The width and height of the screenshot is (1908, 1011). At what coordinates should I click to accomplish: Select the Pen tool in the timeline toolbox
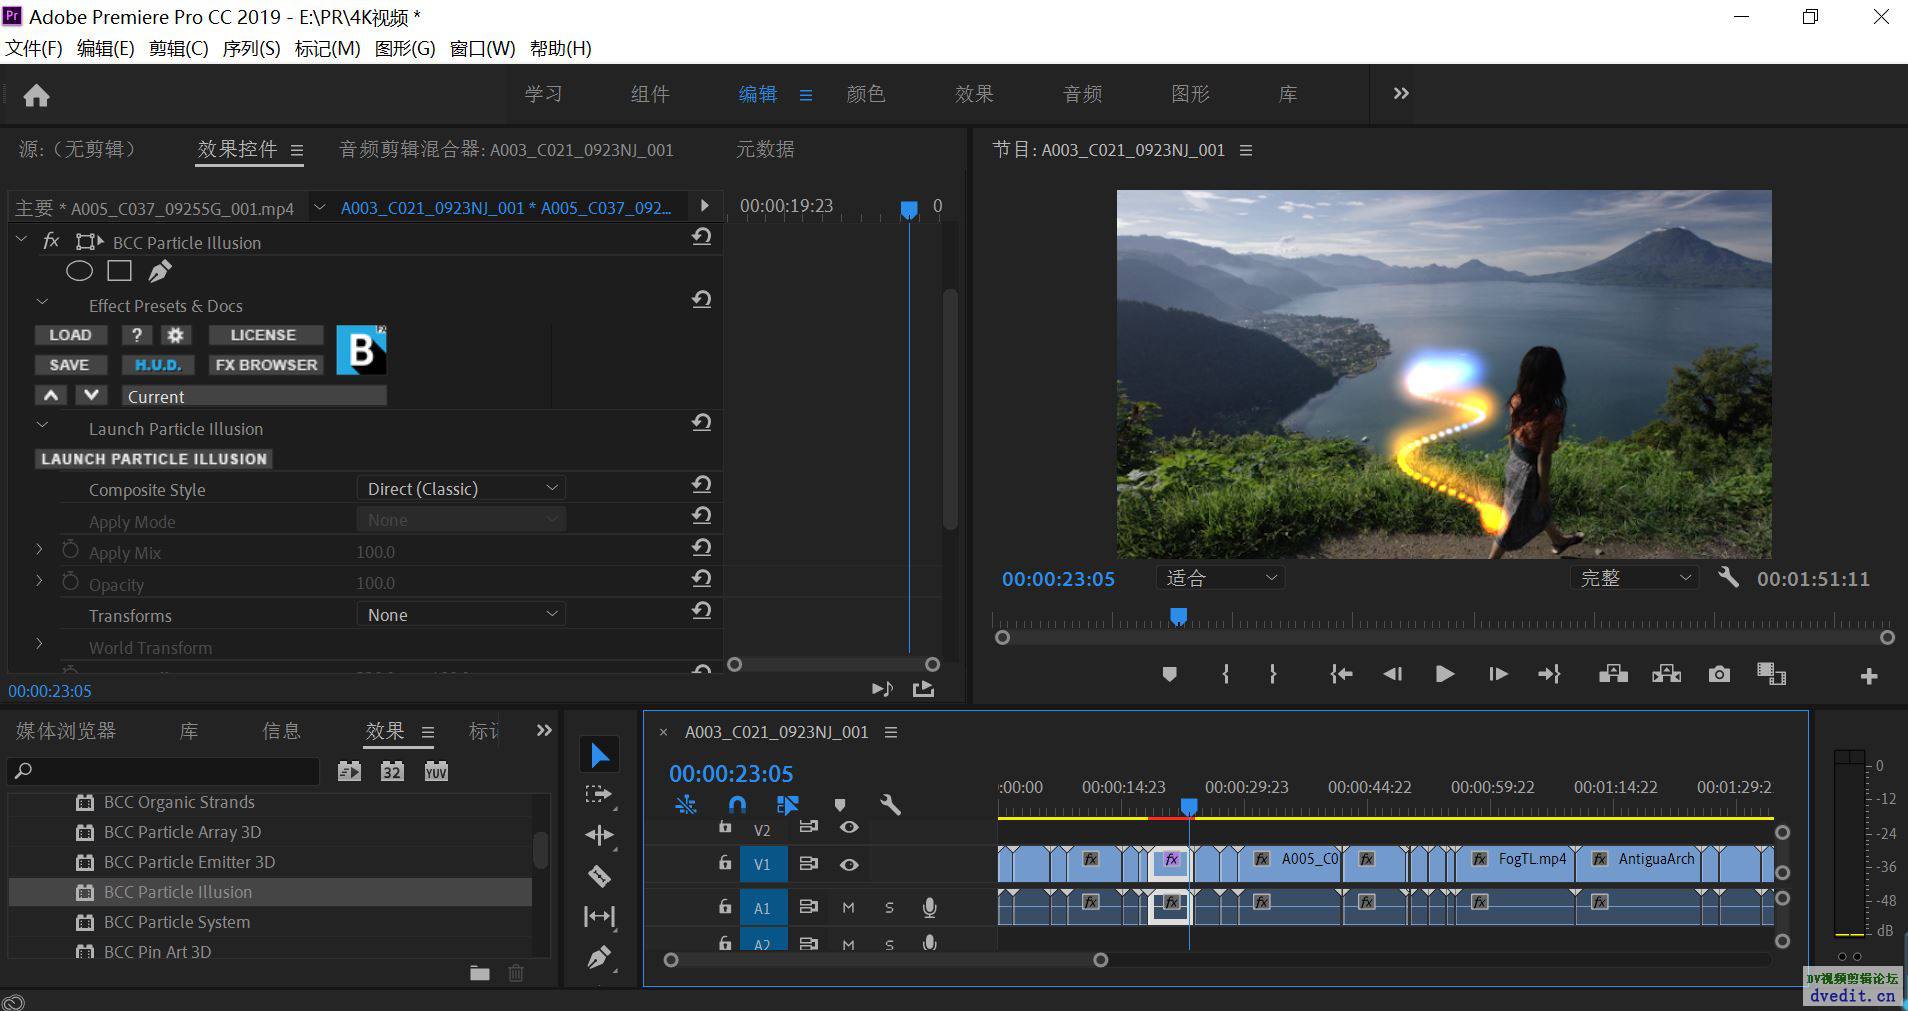coord(599,957)
